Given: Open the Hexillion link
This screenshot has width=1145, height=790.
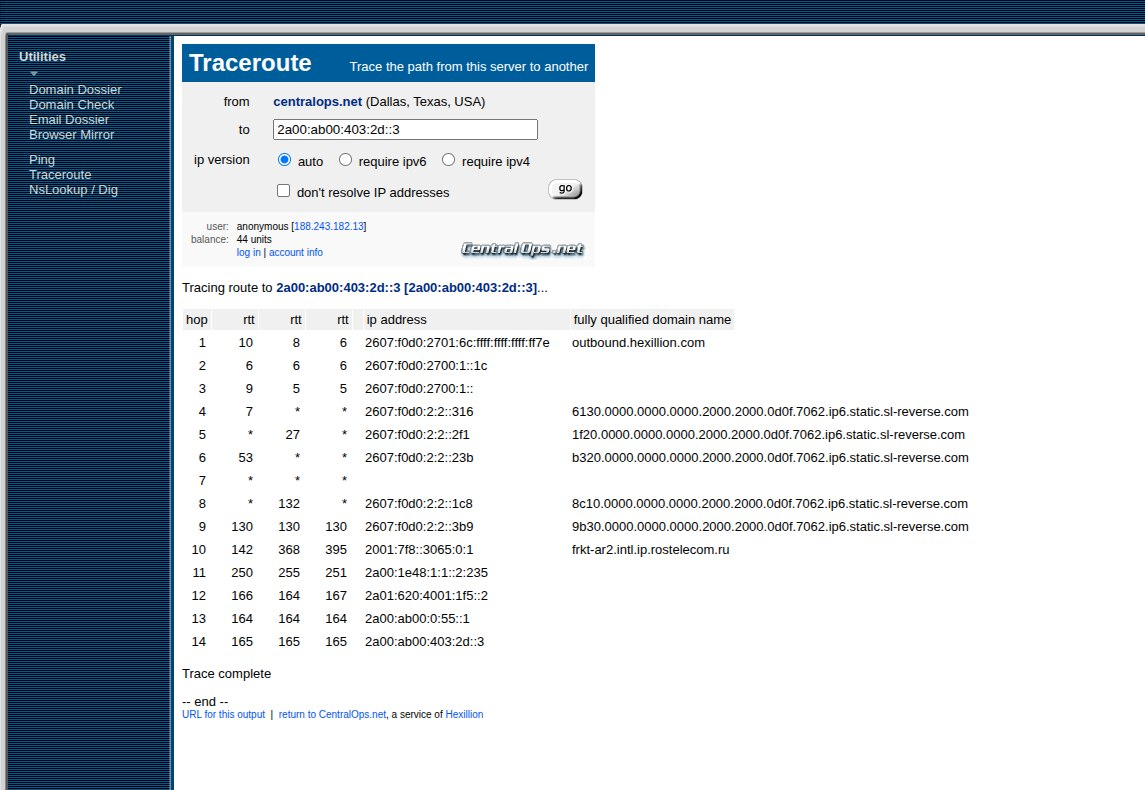Looking at the screenshot, I should tap(464, 715).
